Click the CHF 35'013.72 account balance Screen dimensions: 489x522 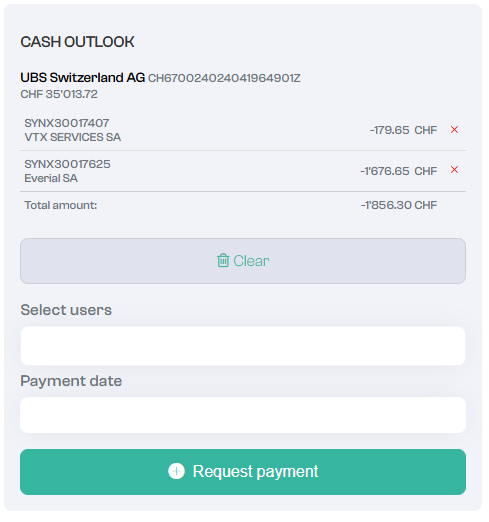[x=59, y=94]
